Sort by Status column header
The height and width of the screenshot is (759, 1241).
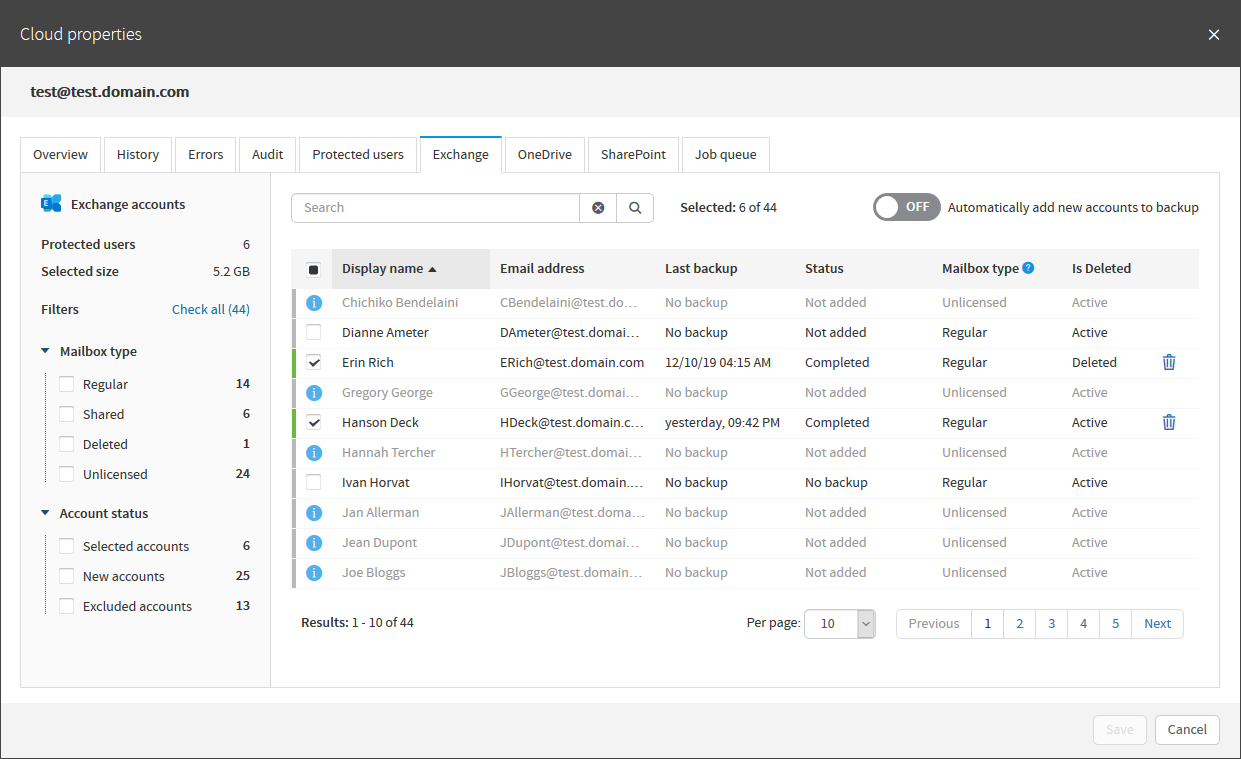824,268
